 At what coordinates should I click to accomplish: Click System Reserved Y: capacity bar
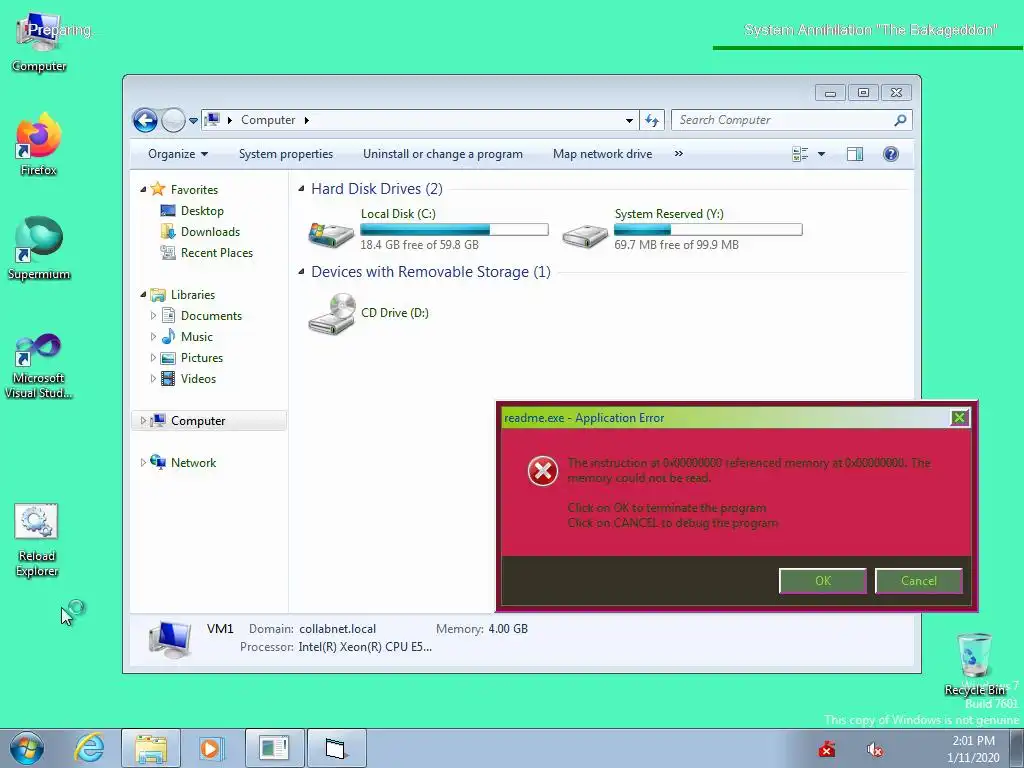pos(708,229)
